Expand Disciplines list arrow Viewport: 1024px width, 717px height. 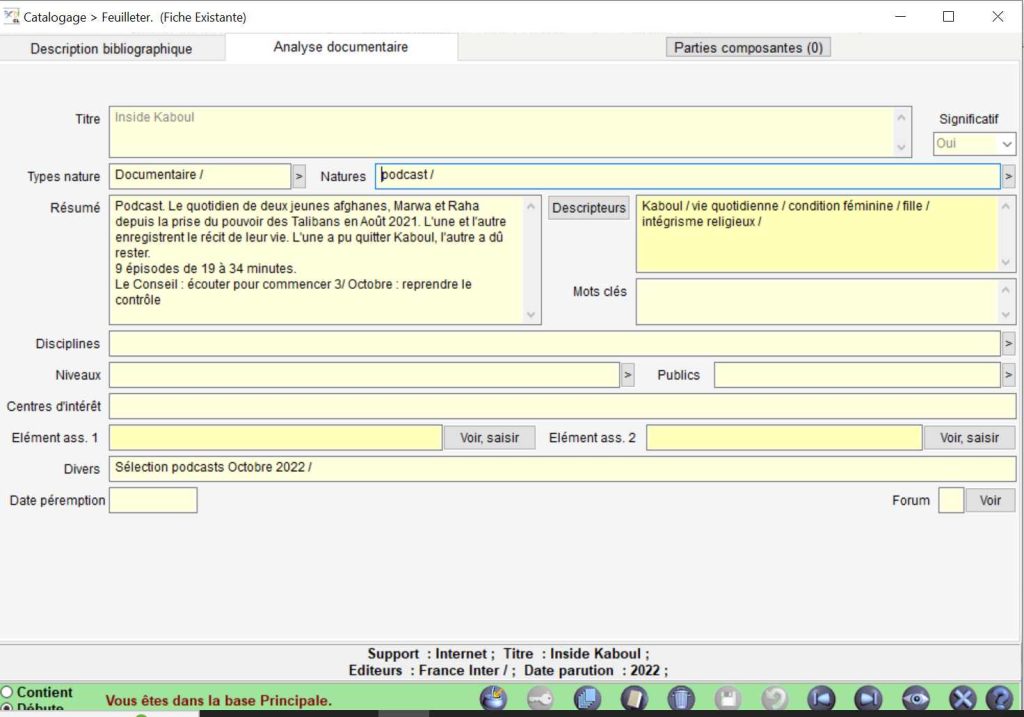coord(1008,343)
